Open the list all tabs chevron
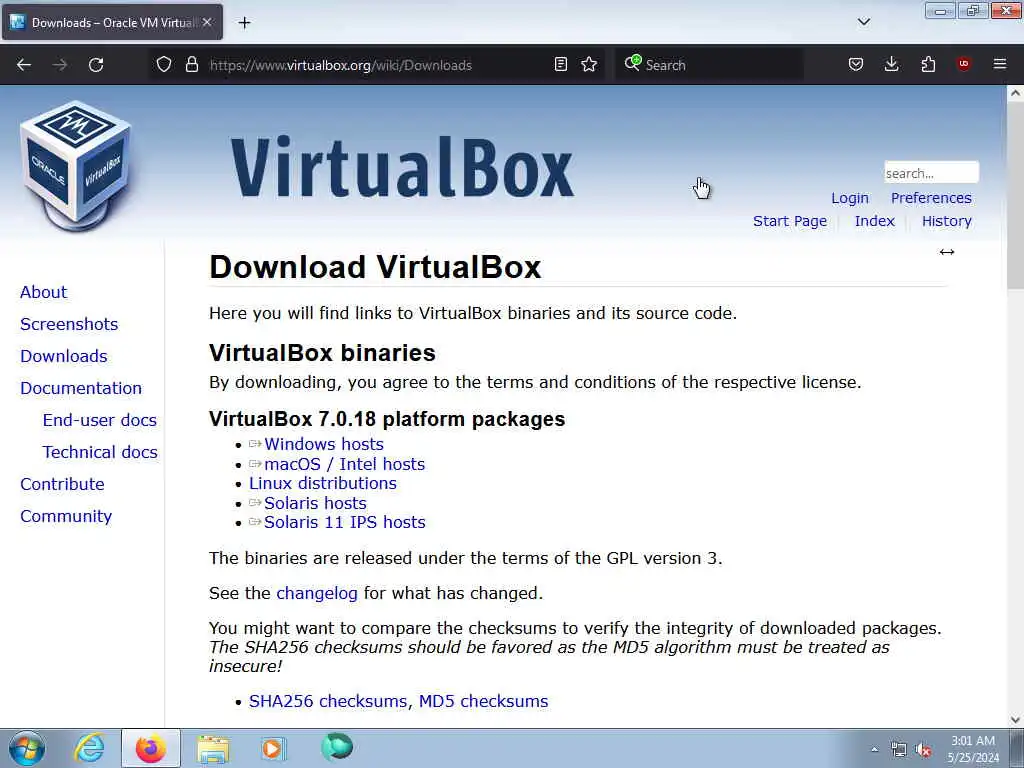Screen dimensions: 1024x768 point(864,22)
